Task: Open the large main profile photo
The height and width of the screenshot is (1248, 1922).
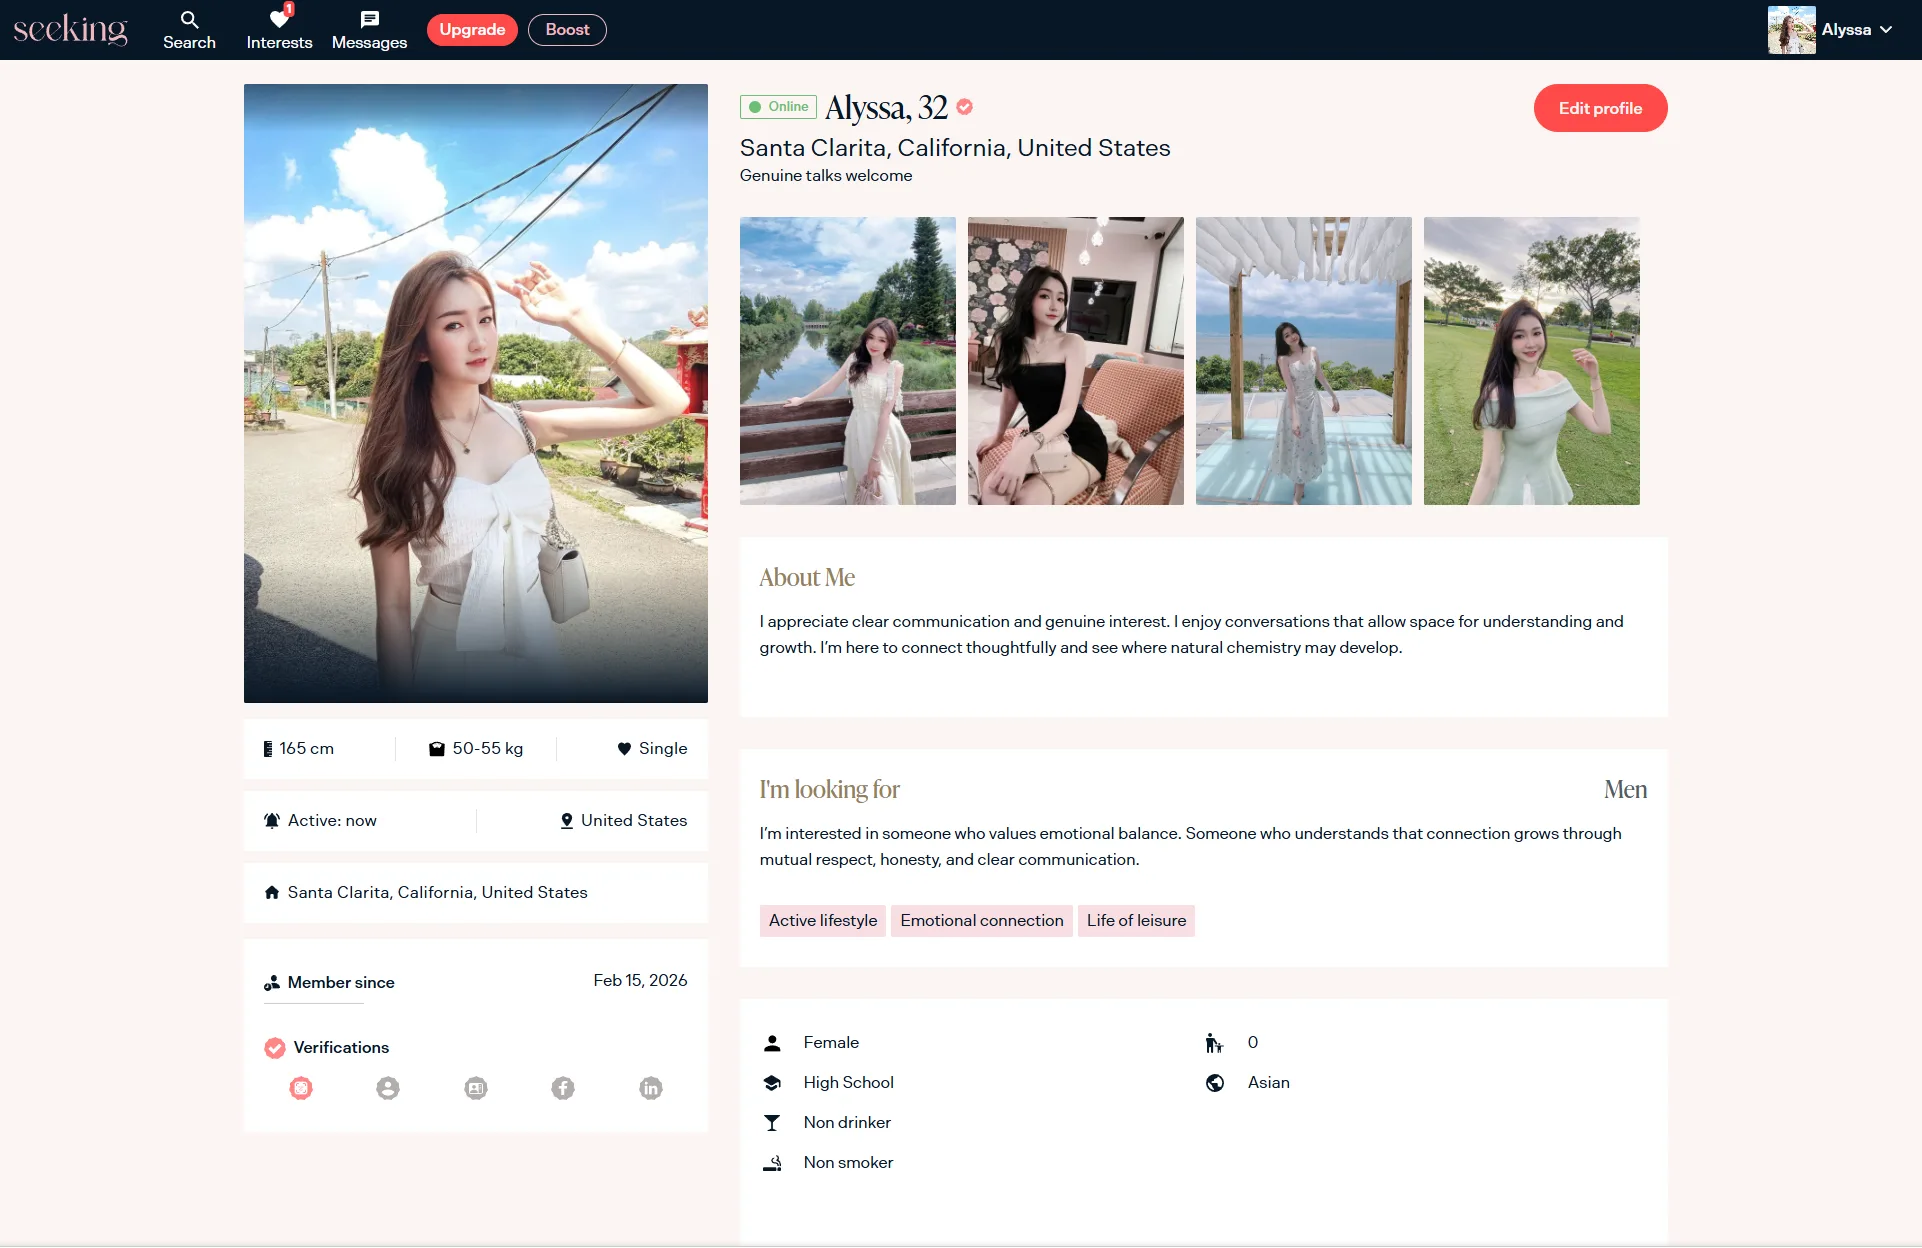Action: [476, 393]
